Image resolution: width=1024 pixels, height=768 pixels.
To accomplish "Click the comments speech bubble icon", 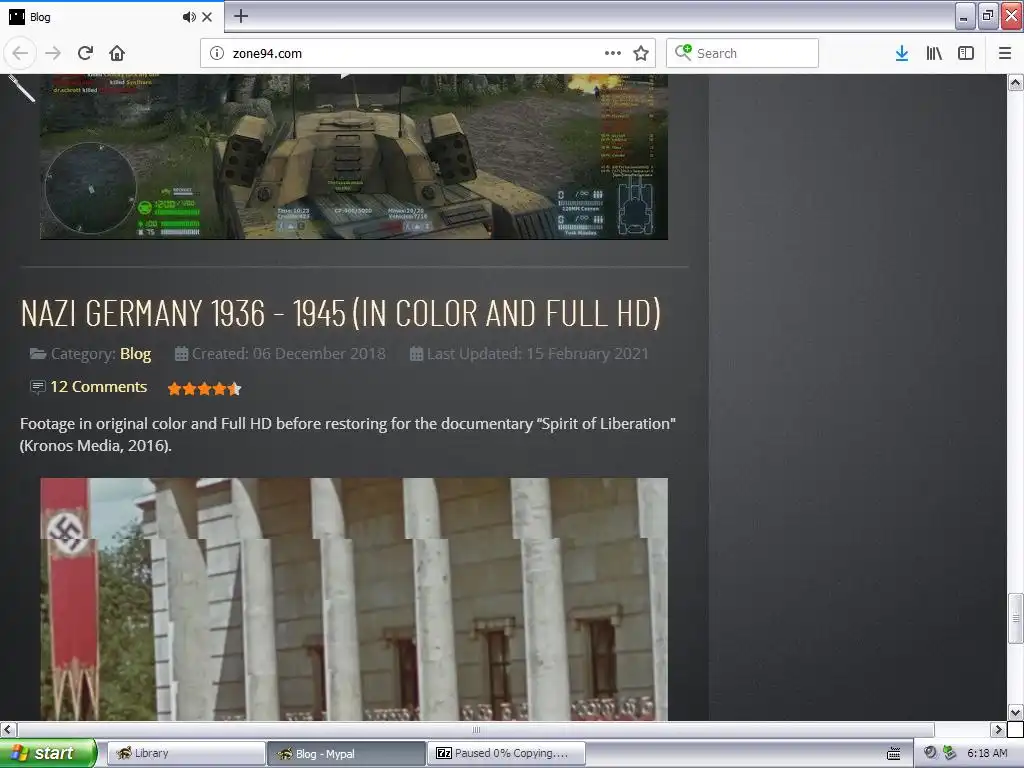I will coord(37,387).
